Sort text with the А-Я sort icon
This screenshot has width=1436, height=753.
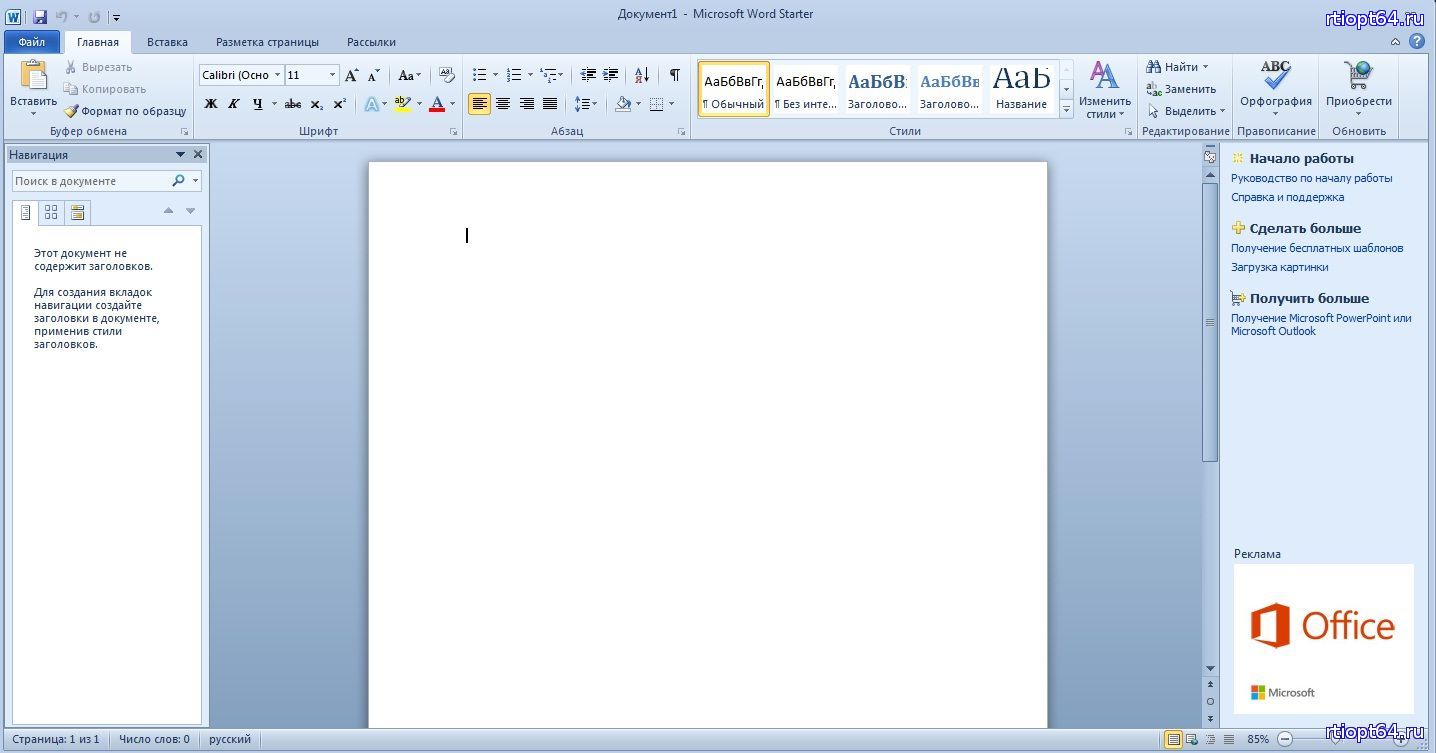click(x=642, y=75)
